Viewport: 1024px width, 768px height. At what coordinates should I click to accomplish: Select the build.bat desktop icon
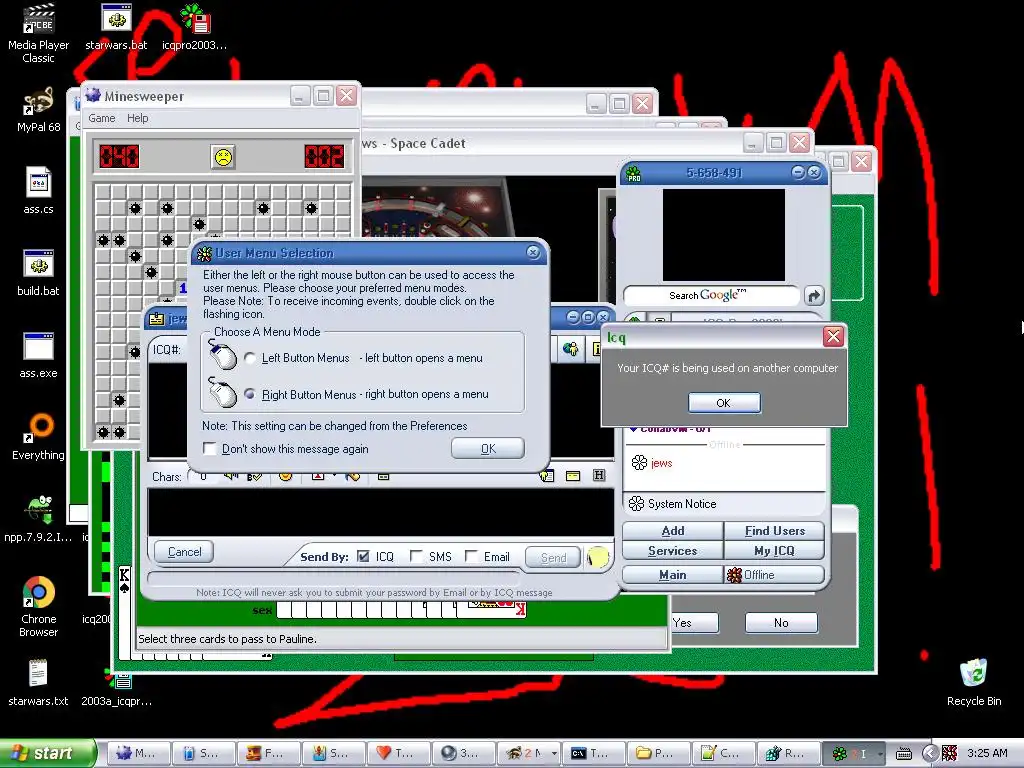coord(39,274)
